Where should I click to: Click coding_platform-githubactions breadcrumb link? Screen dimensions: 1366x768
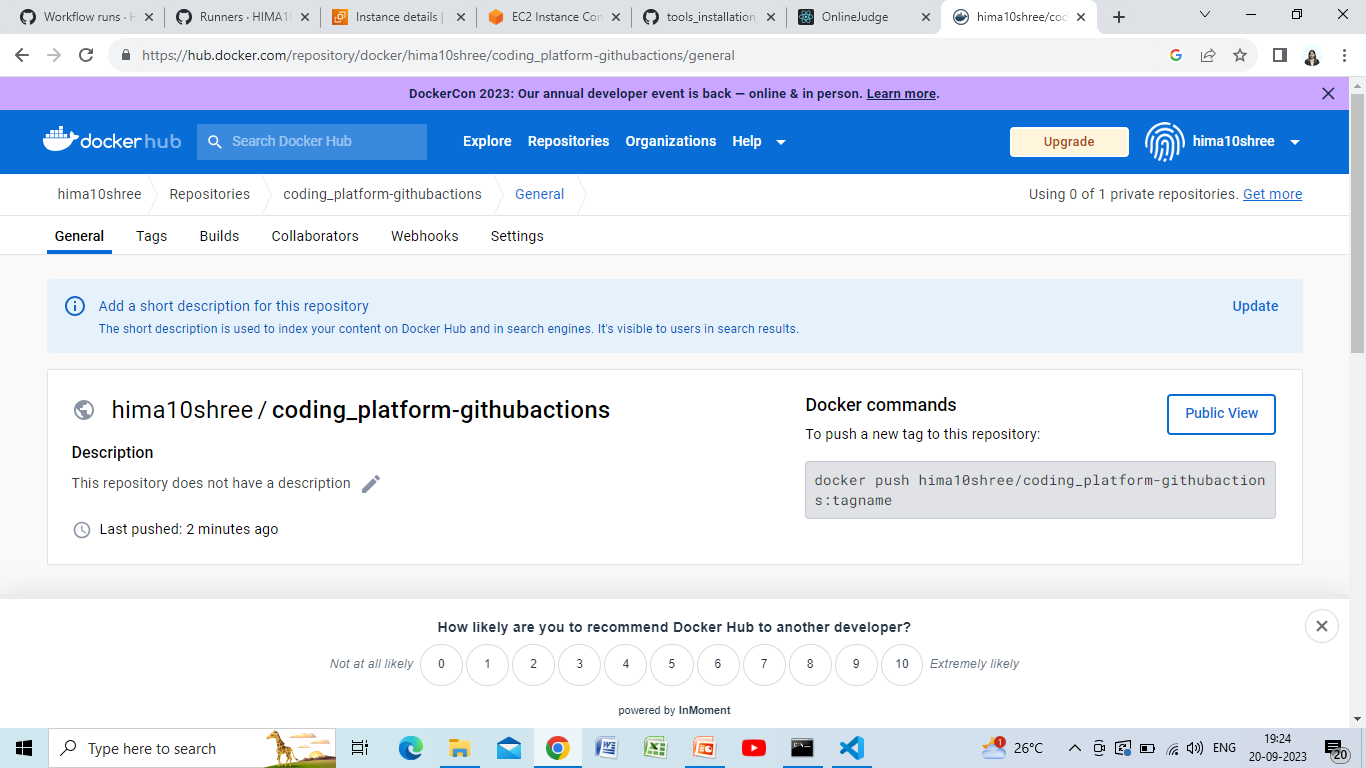[x=382, y=194]
